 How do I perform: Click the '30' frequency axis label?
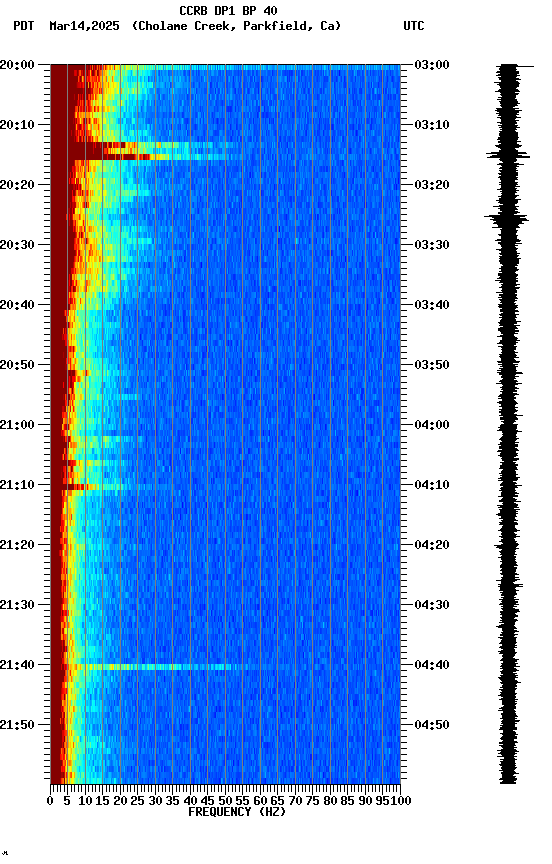tap(155, 801)
